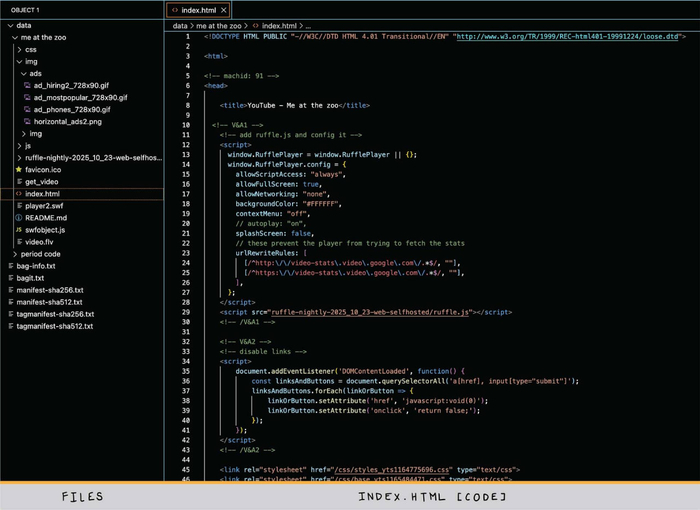
Task: Click the horizontal_ads2.png file icon
Action: coord(27,121)
